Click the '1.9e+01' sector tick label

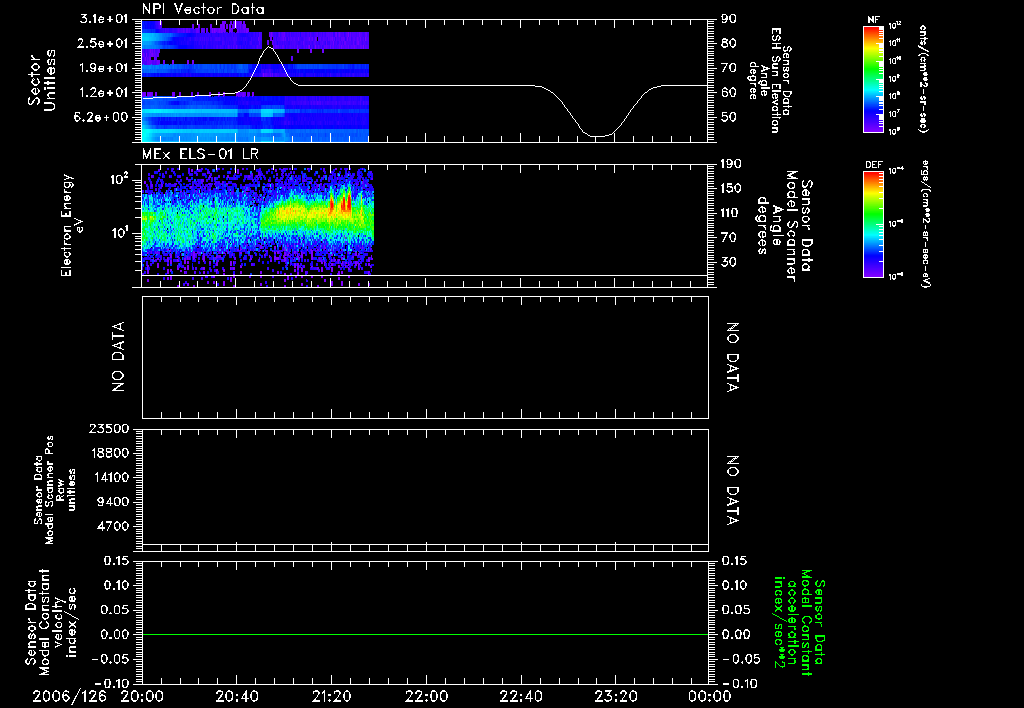[104, 68]
